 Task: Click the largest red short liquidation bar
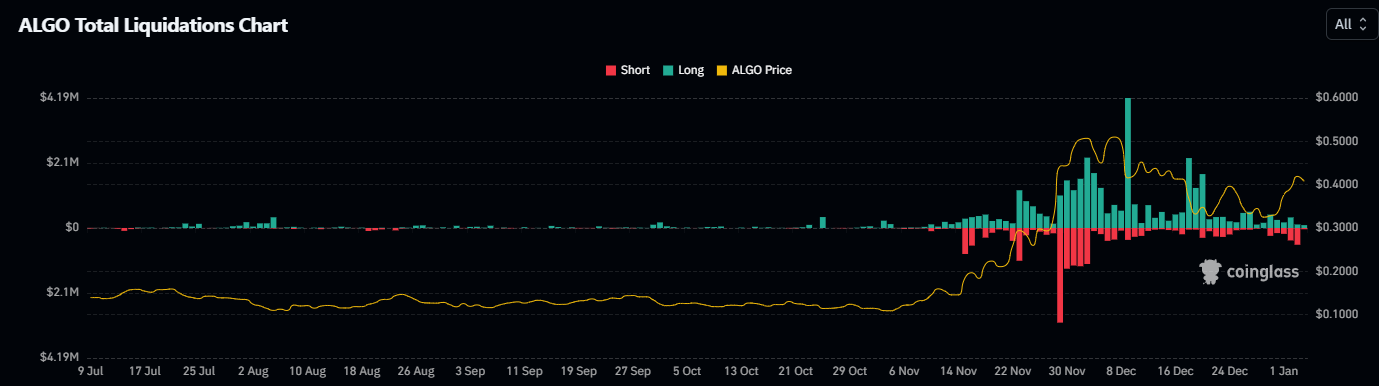(1060, 275)
